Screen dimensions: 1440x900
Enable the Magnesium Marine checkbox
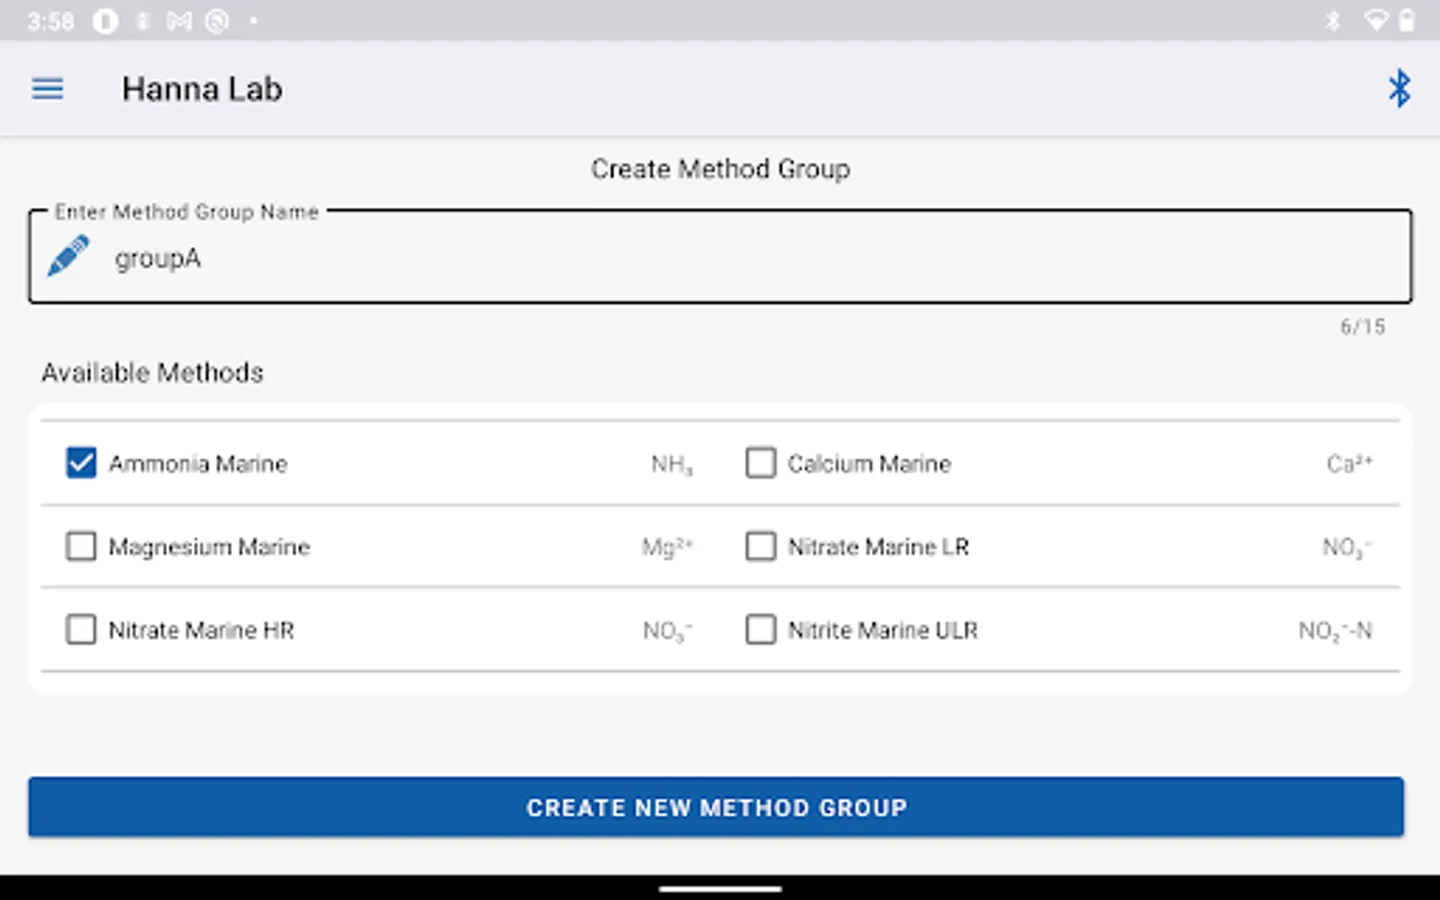click(x=81, y=546)
